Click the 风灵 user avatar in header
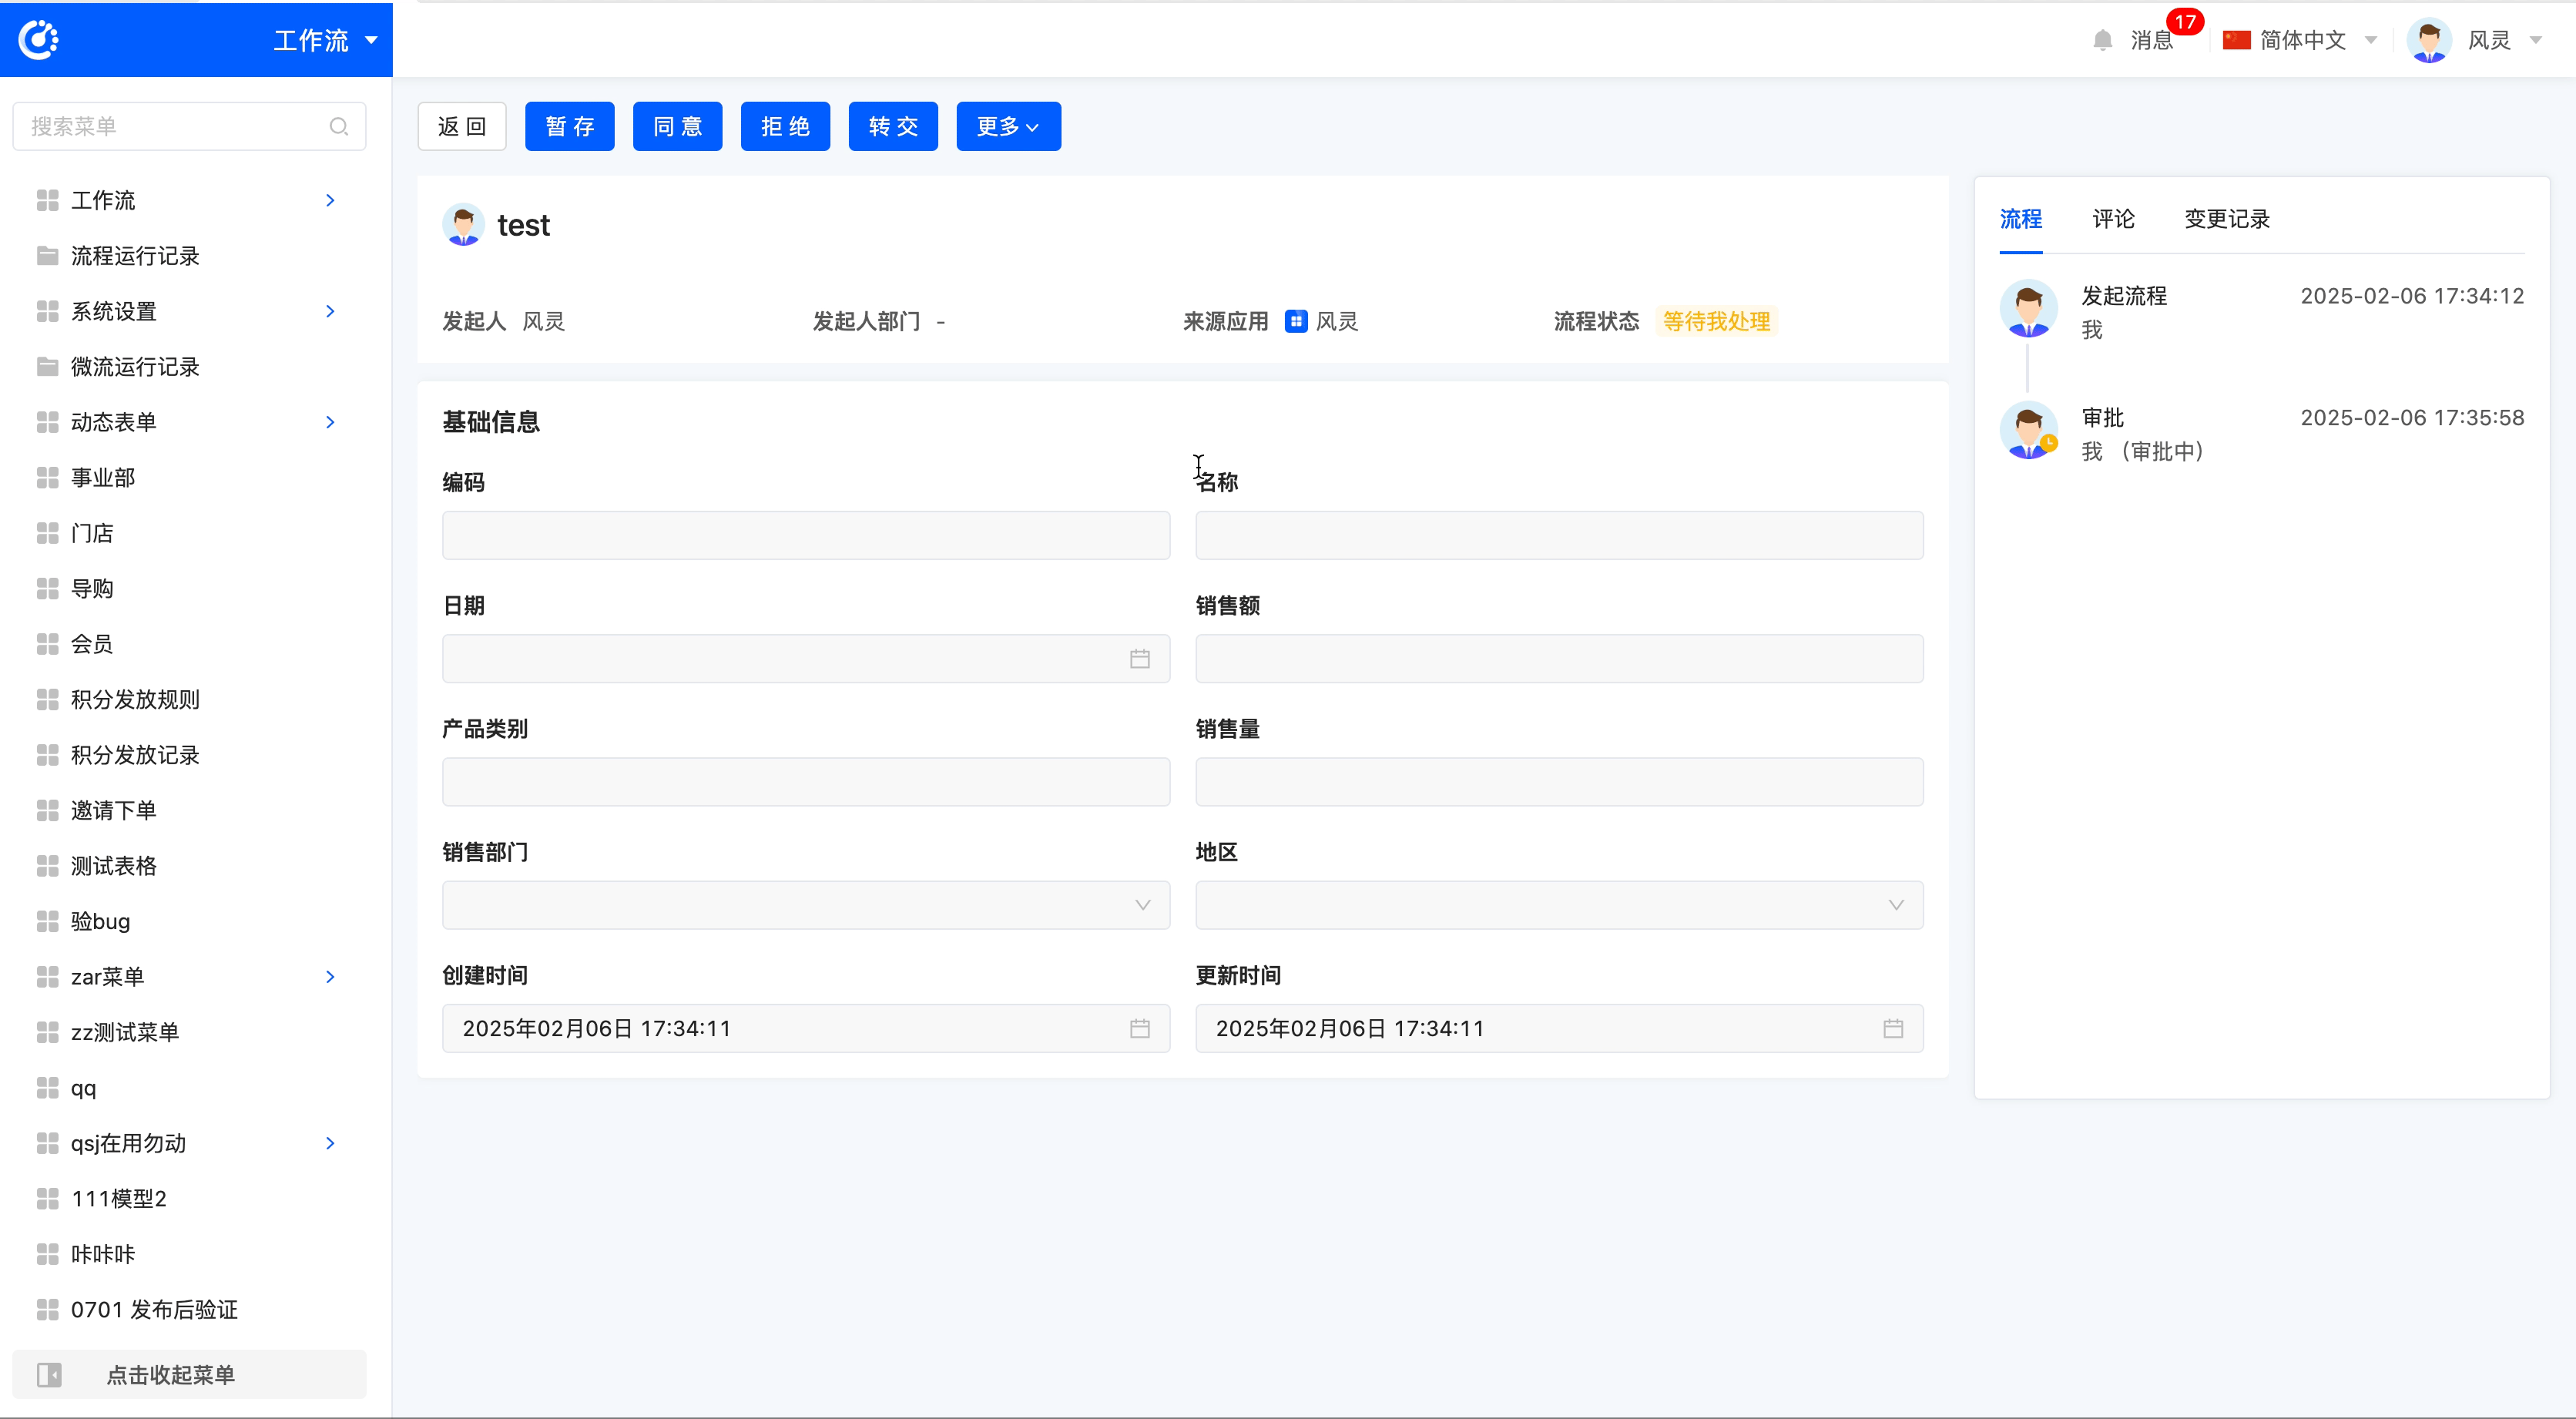2576x1419 pixels. point(2429,40)
